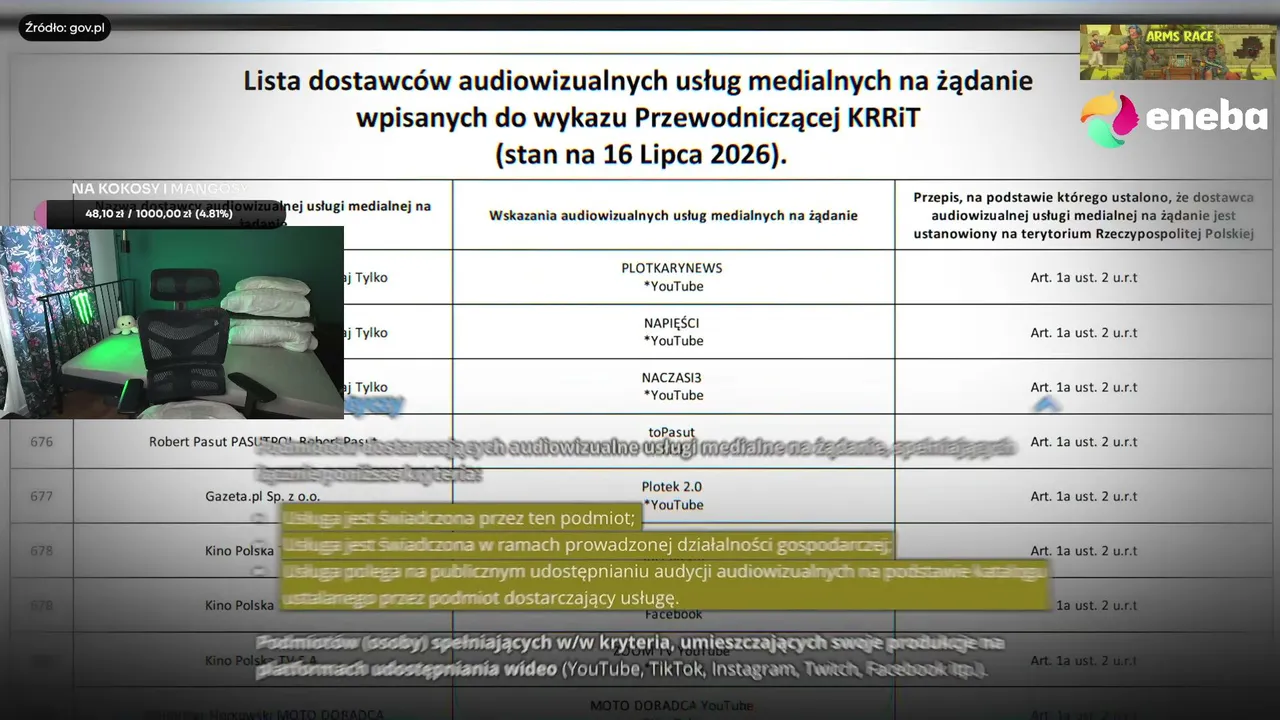Select the NAPIĘŚCI cell
This screenshot has width=1280, height=720.
click(673, 332)
